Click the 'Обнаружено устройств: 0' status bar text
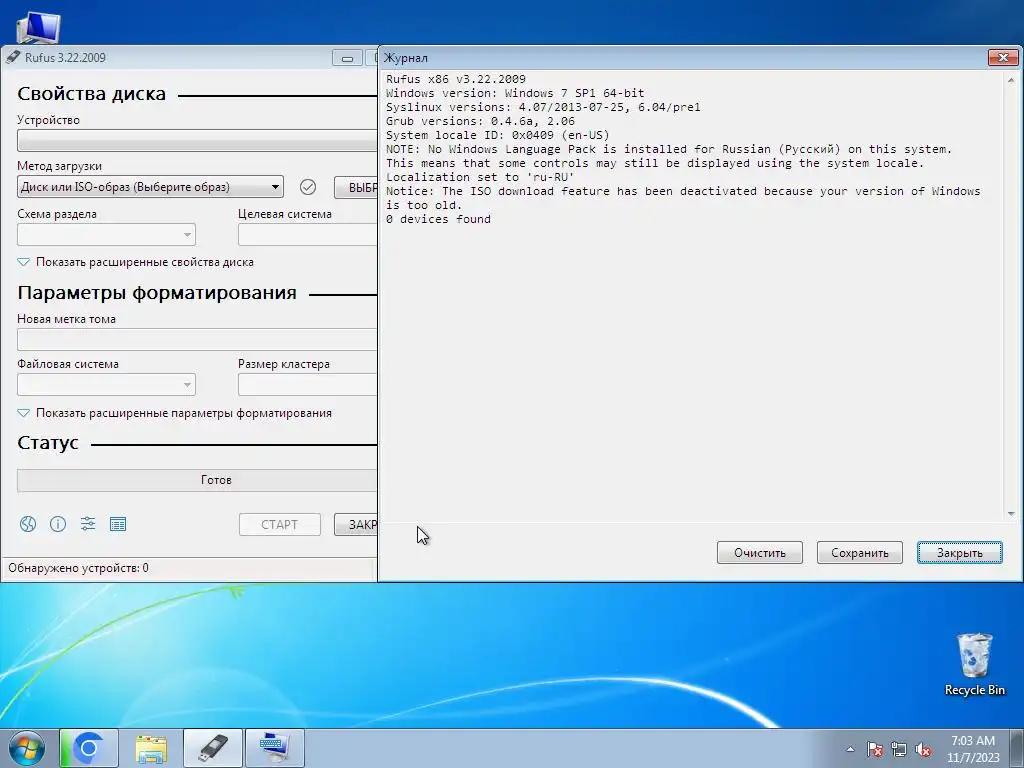Viewport: 1024px width, 768px height. tap(78, 568)
